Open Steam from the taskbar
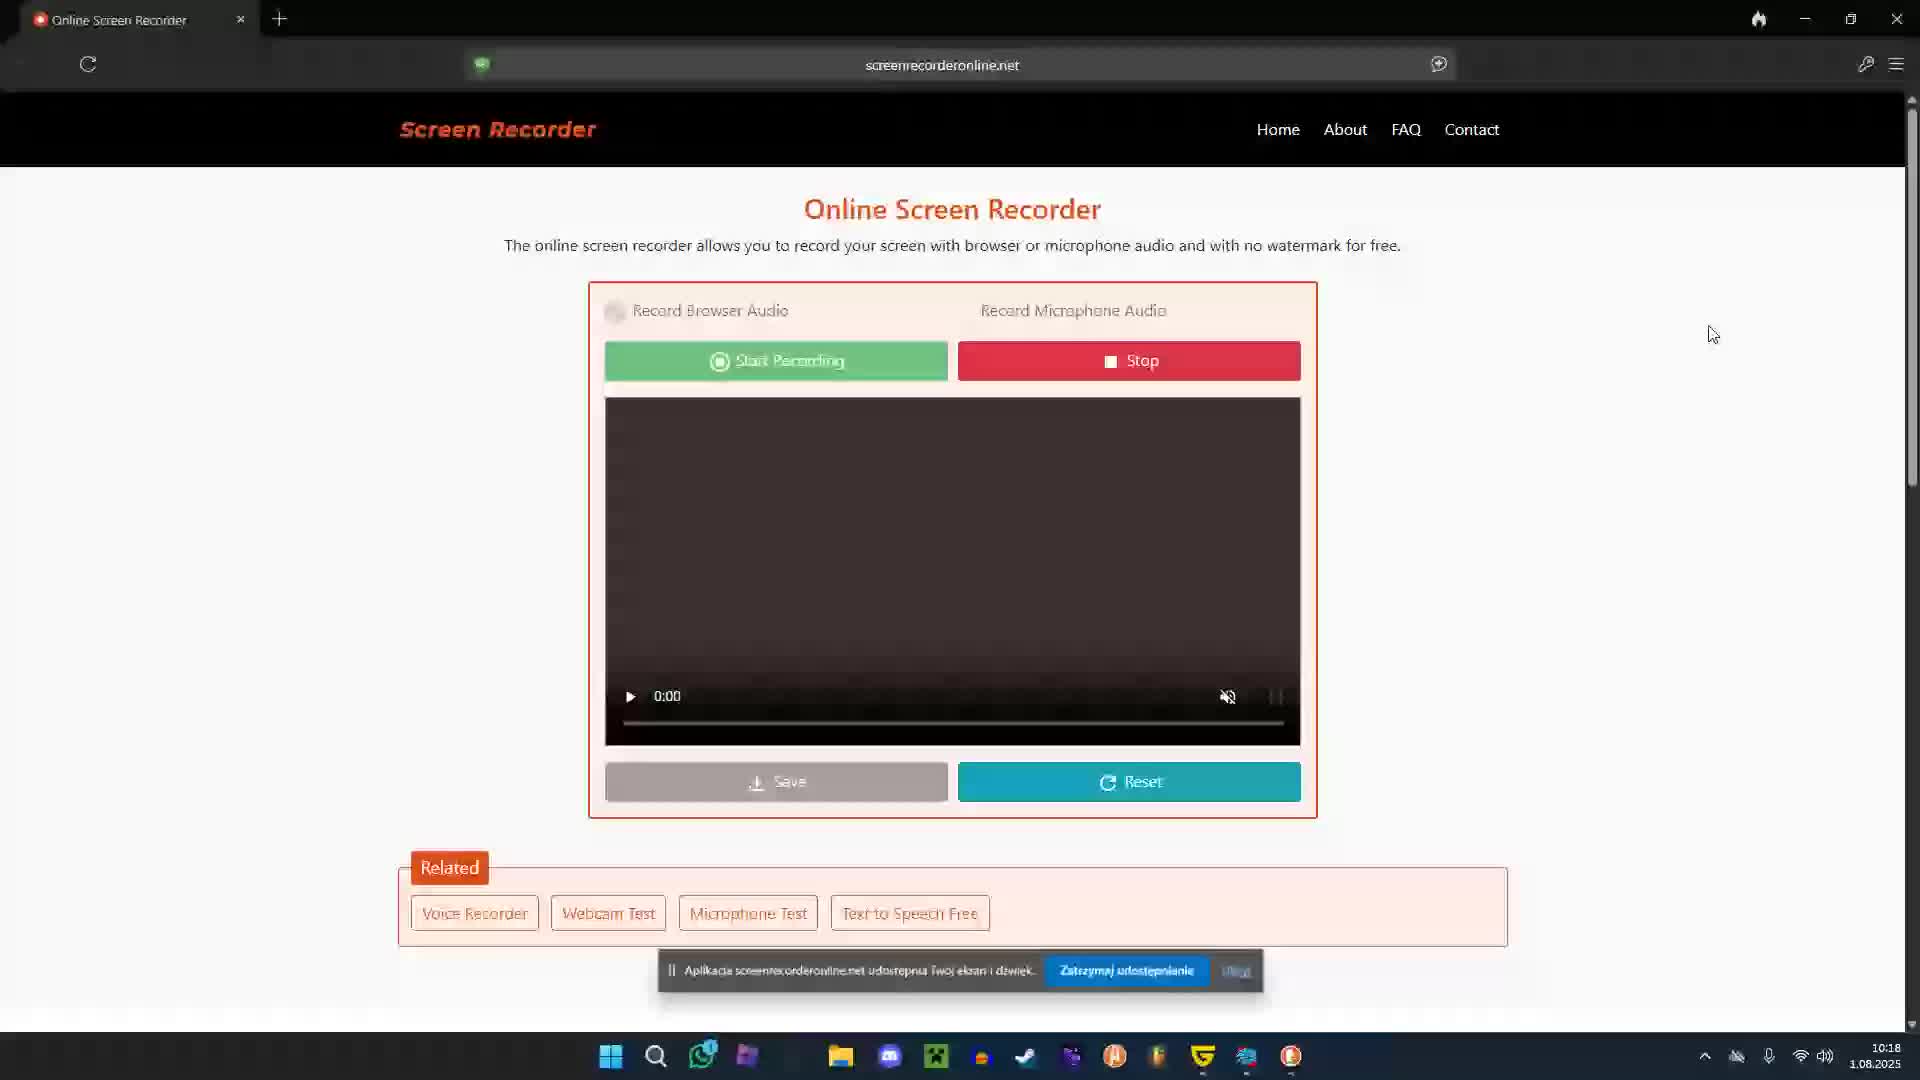 point(1025,1056)
